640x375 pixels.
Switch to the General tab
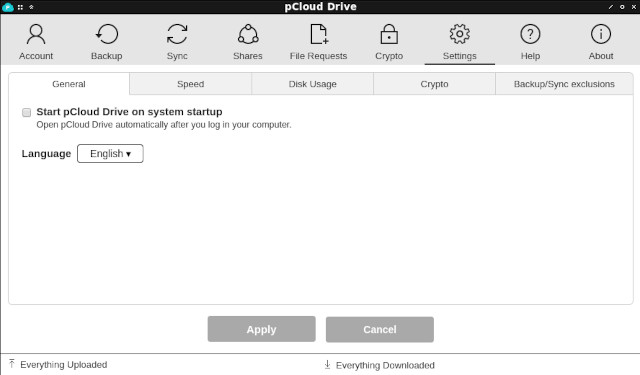click(x=69, y=84)
